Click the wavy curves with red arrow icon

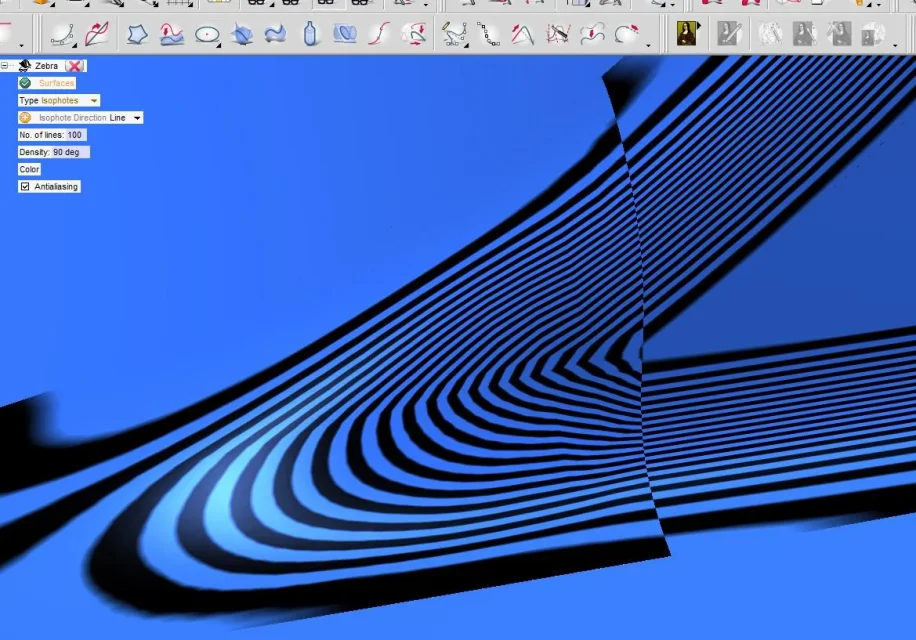coord(592,34)
